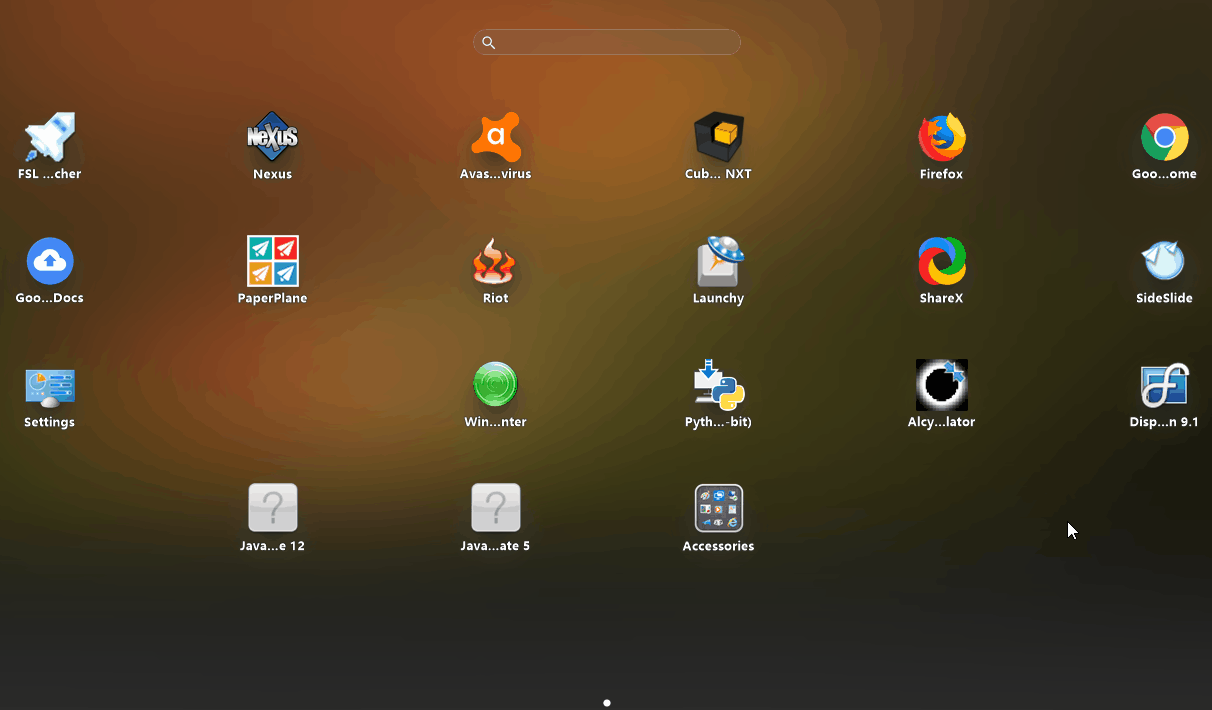Image resolution: width=1212 pixels, height=710 pixels.
Task: Click the 'Riot' label text
Action: (496, 298)
